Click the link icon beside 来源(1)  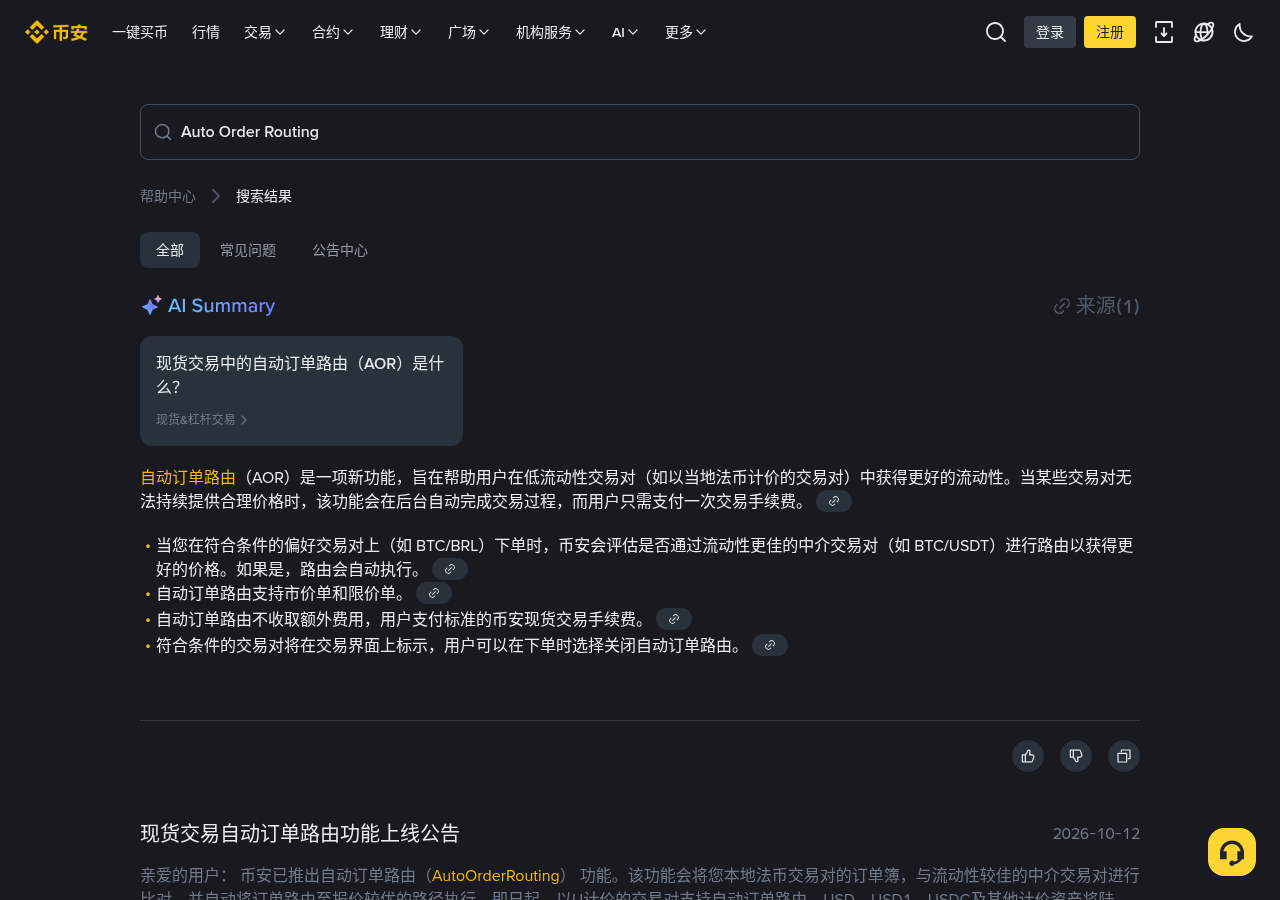(x=1062, y=306)
